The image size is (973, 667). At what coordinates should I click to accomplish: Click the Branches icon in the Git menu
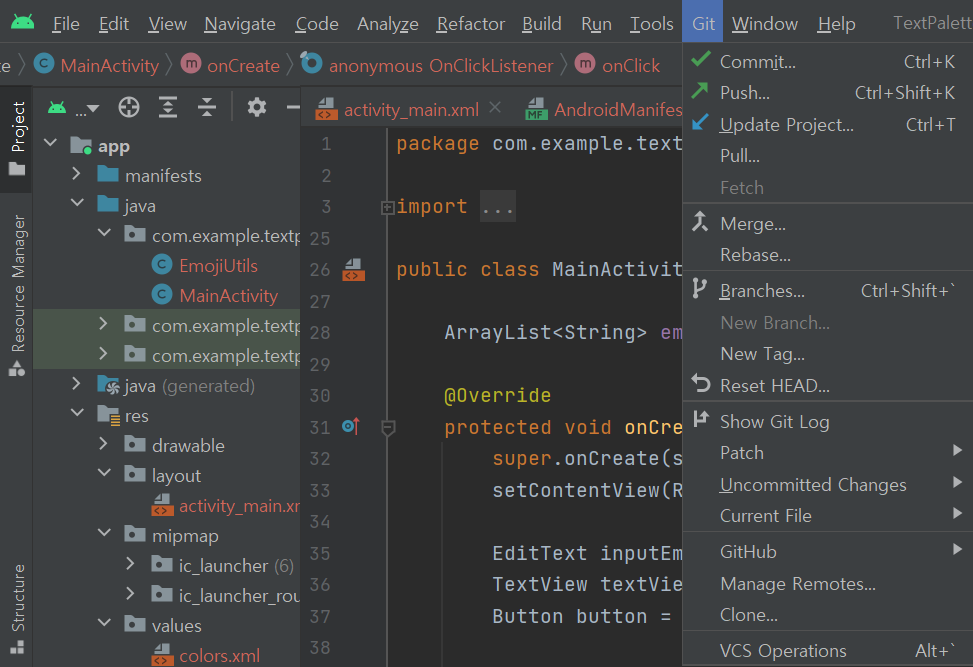(699, 289)
